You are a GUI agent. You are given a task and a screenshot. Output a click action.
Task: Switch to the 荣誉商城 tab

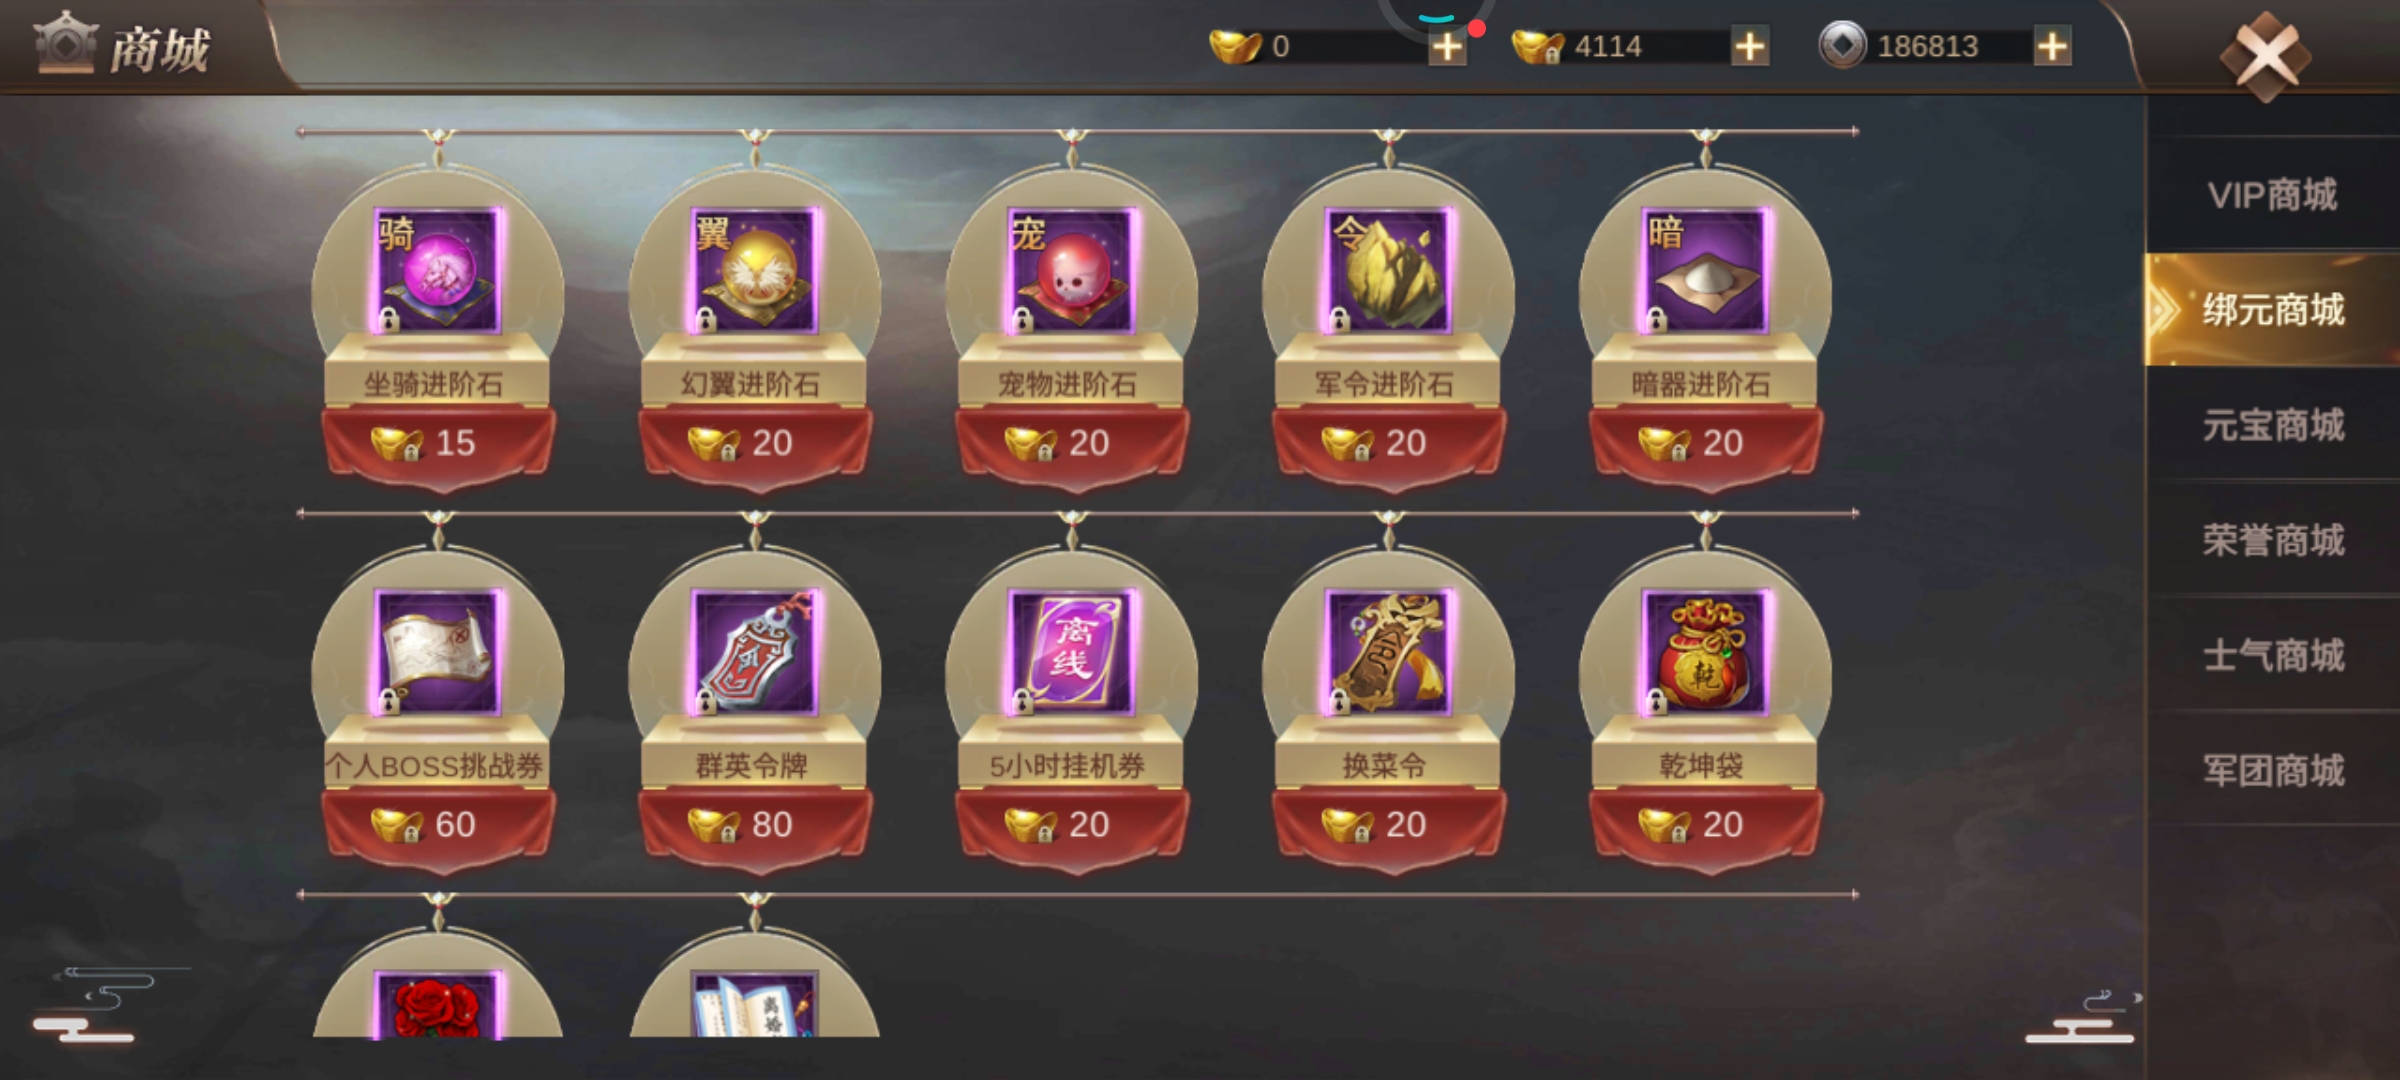point(2272,540)
